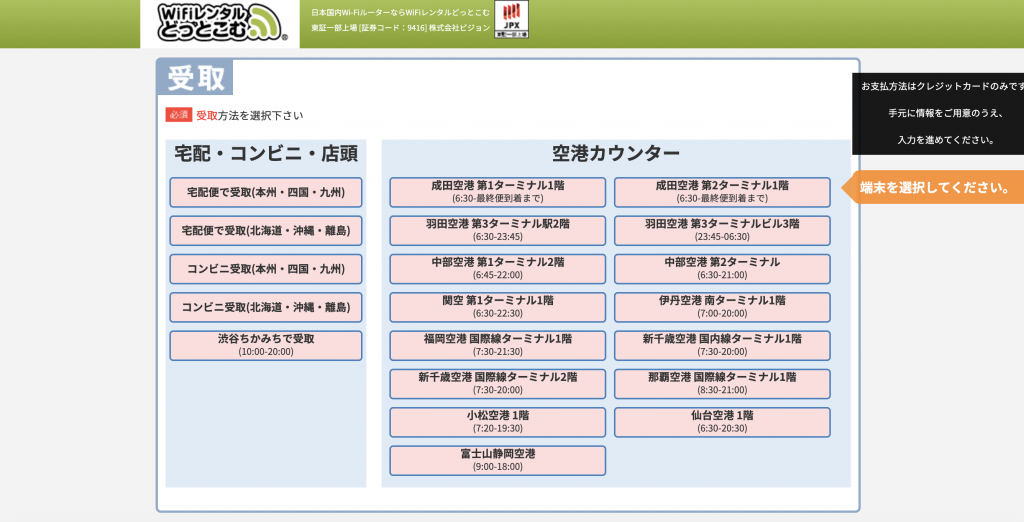Pick 小松空港 1階 counter

point(497,421)
